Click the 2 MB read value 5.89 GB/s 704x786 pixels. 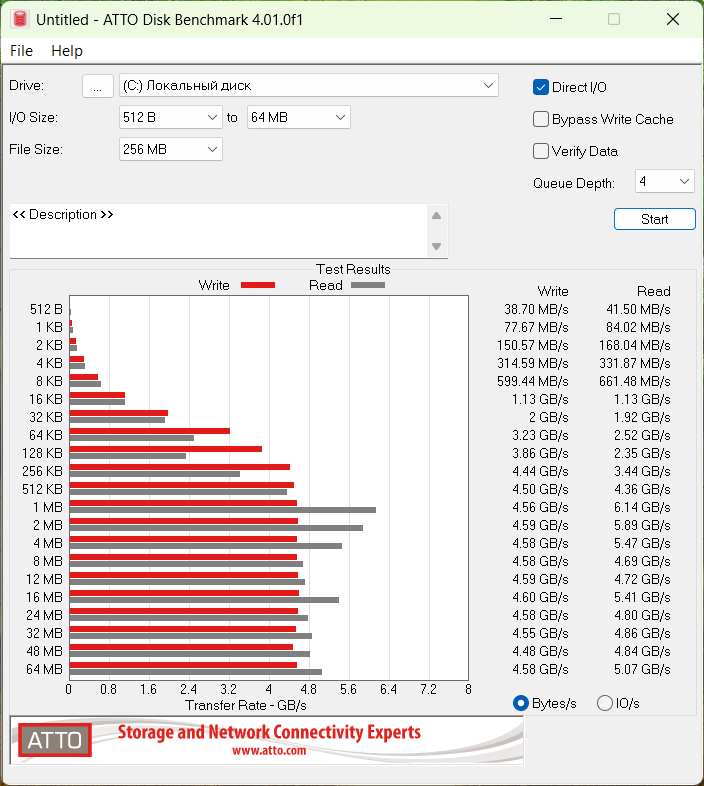[642, 525]
